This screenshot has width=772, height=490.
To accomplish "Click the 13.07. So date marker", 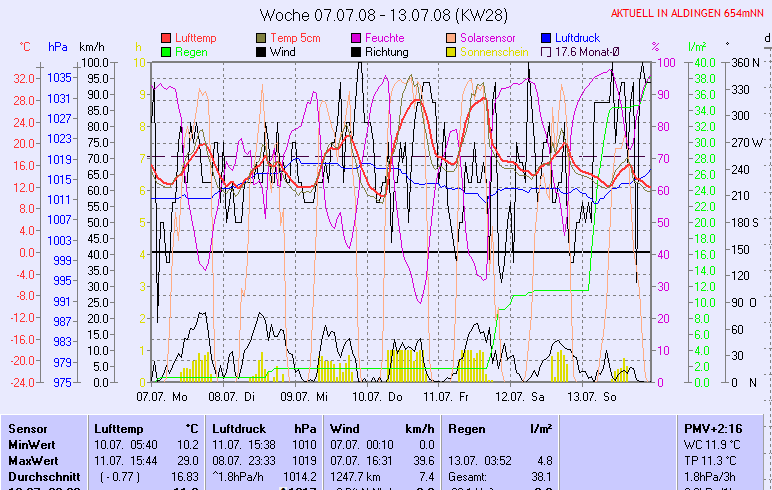I will click(x=593, y=397).
